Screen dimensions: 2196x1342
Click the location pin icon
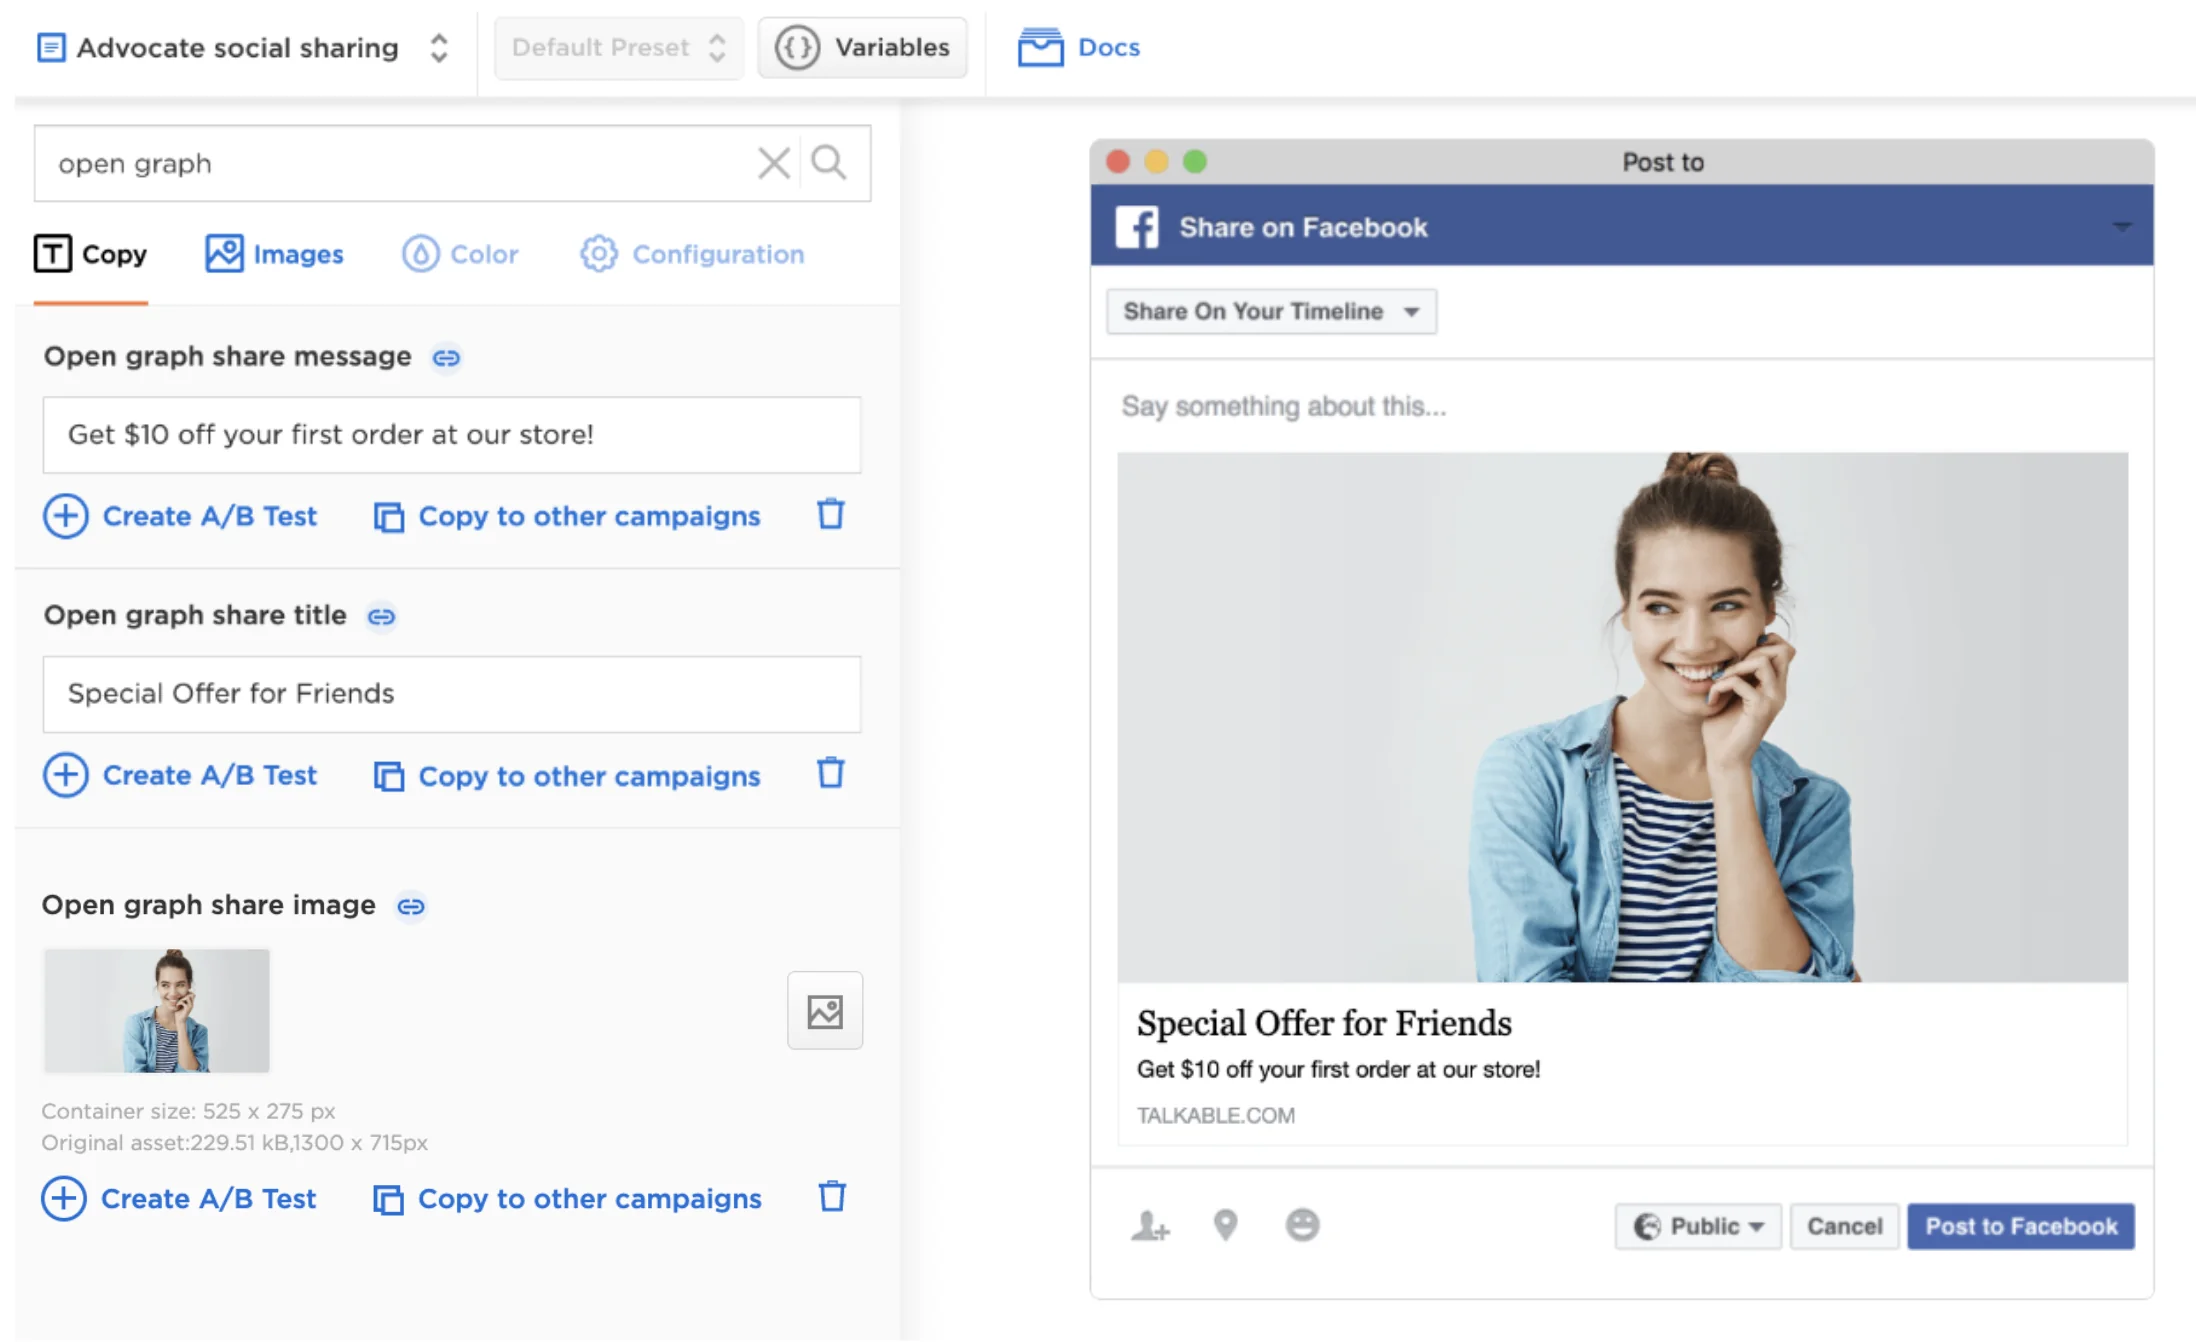point(1226,1225)
